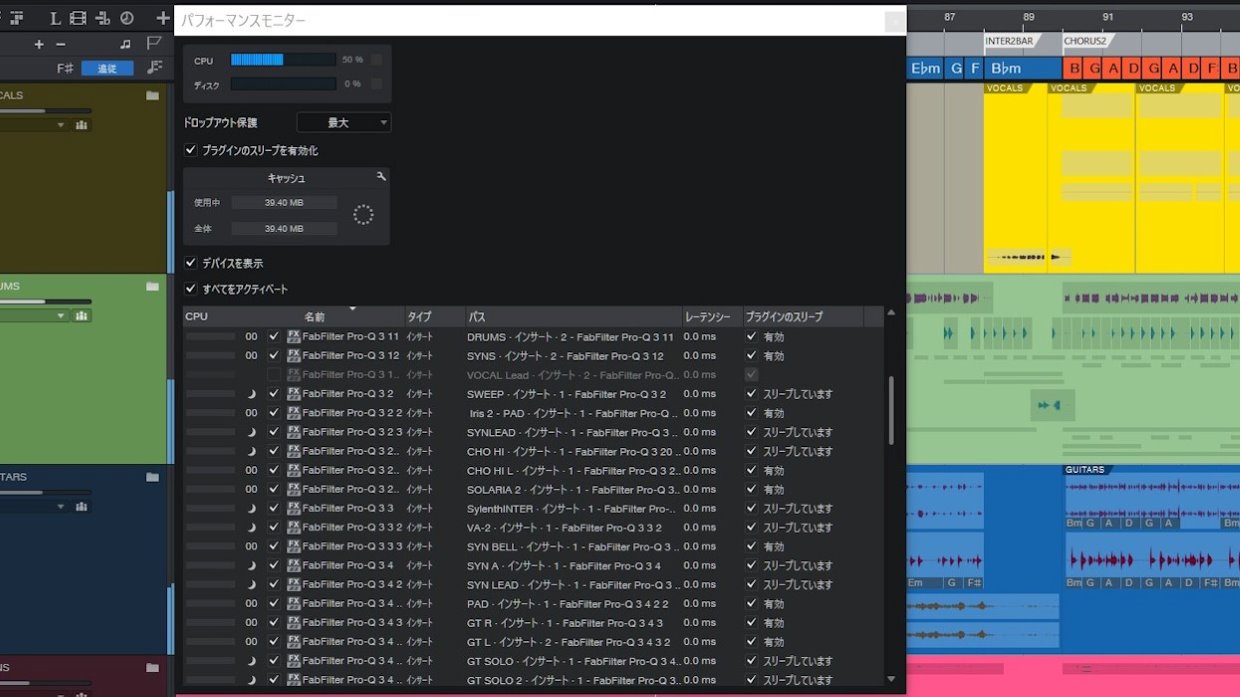Click the music note icon above the track list
Image resolution: width=1240 pixels, height=697 pixels.
125,44
